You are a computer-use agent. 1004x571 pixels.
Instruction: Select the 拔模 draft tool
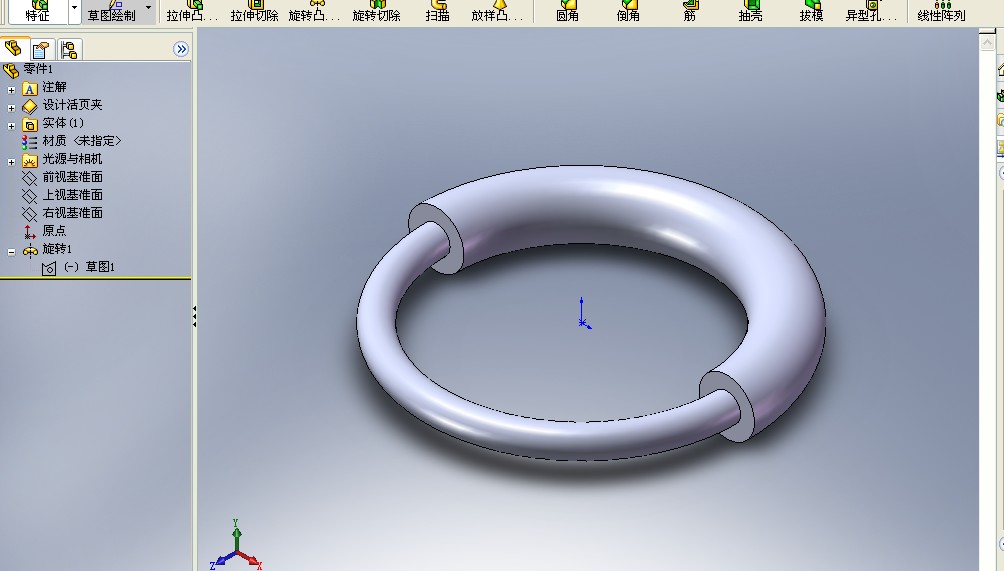click(x=811, y=12)
